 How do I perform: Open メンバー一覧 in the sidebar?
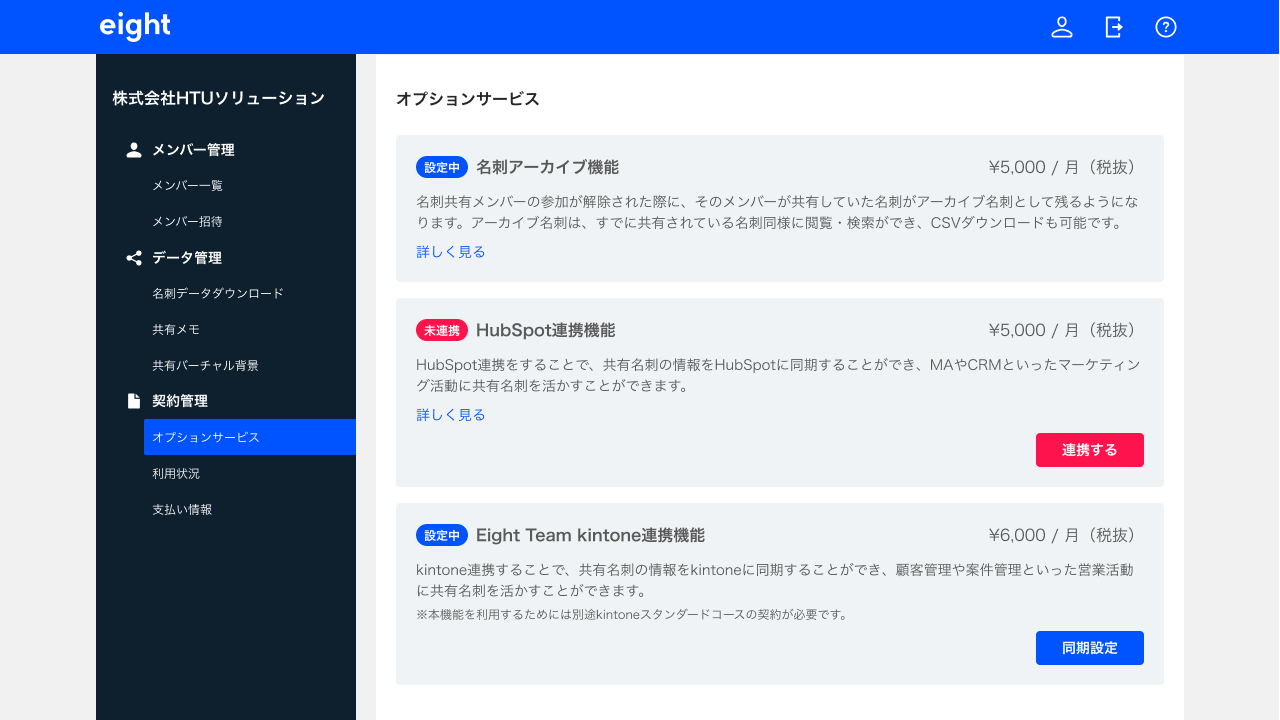(187, 186)
